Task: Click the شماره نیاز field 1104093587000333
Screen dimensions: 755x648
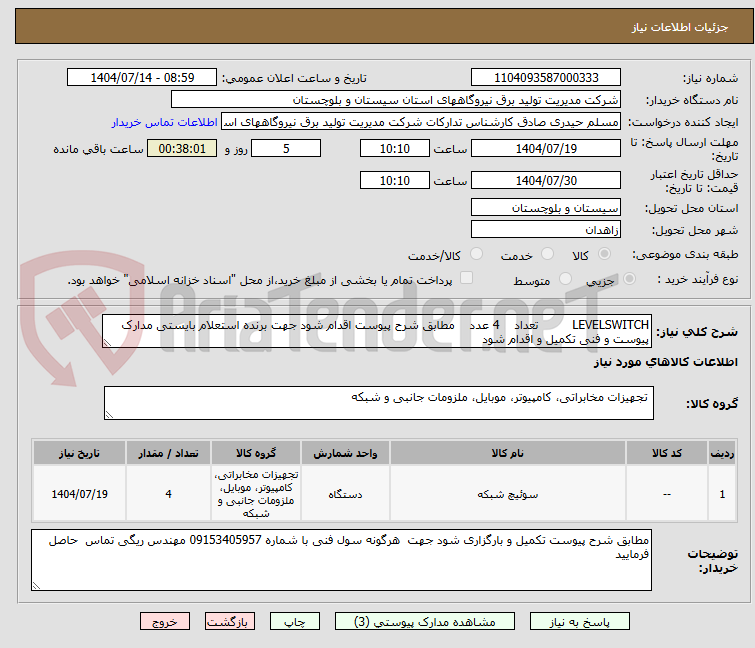Action: 546,78
